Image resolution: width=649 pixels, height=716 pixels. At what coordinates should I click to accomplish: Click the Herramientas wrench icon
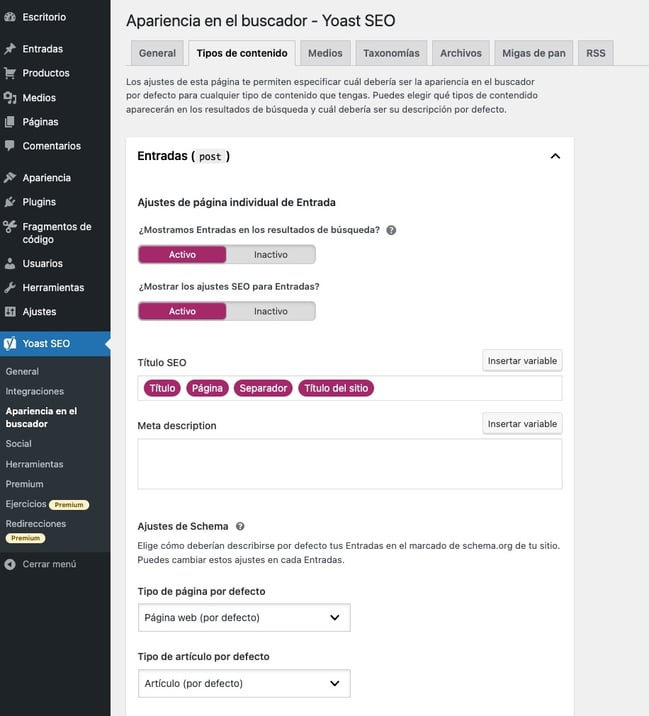click(10, 287)
